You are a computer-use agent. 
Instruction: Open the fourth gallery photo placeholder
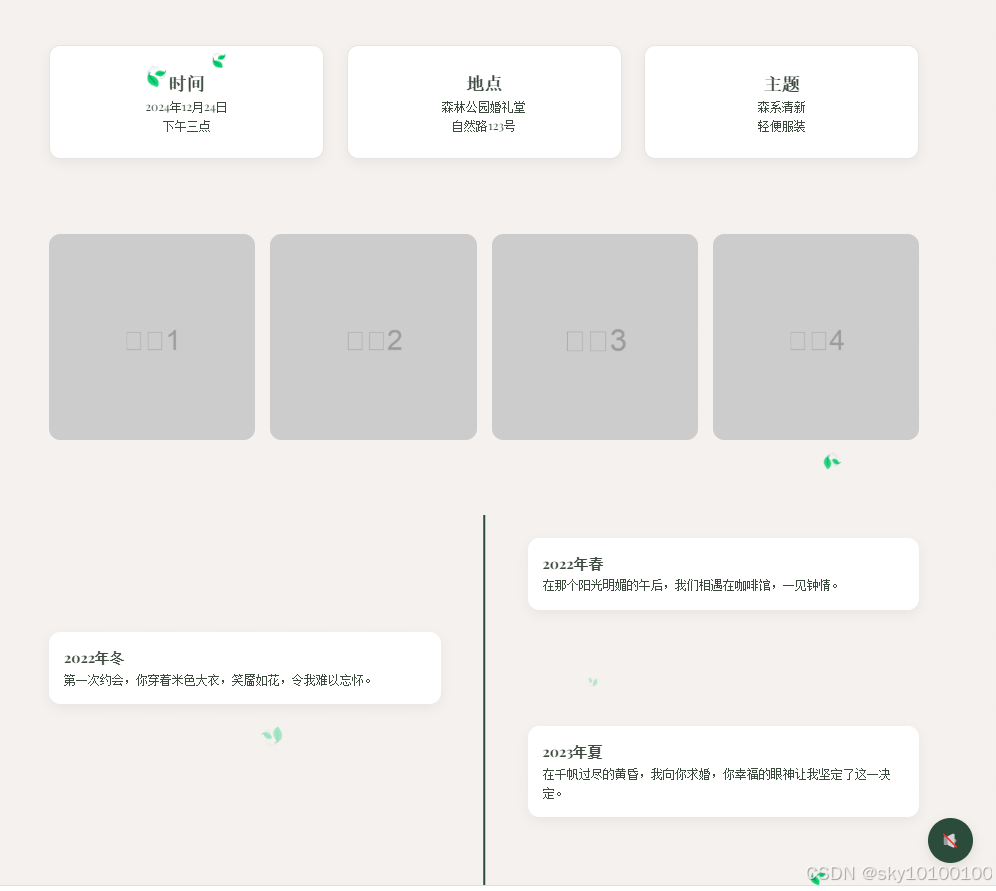click(x=816, y=337)
